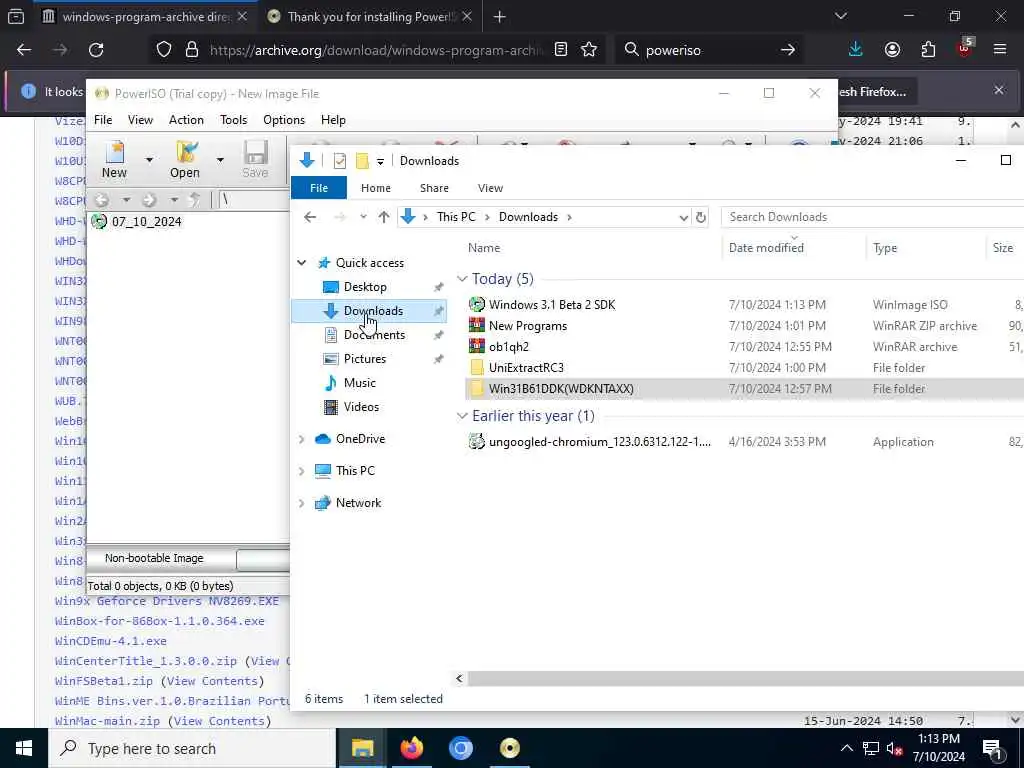Viewport: 1024px width, 768px height.
Task: Open Firefox downloads panel icon
Action: point(856,50)
